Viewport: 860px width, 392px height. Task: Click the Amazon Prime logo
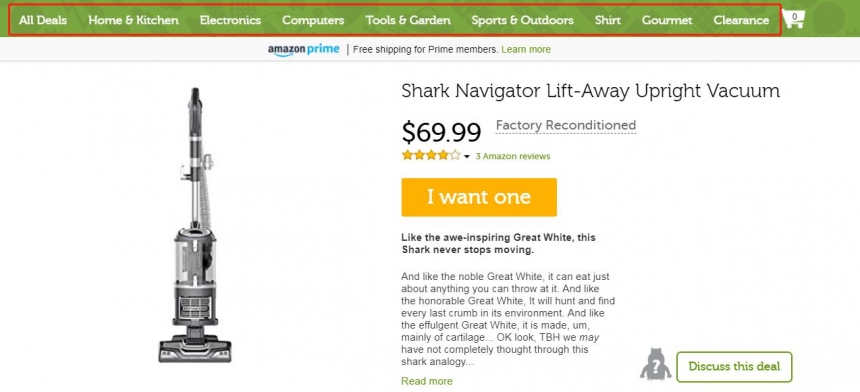304,50
